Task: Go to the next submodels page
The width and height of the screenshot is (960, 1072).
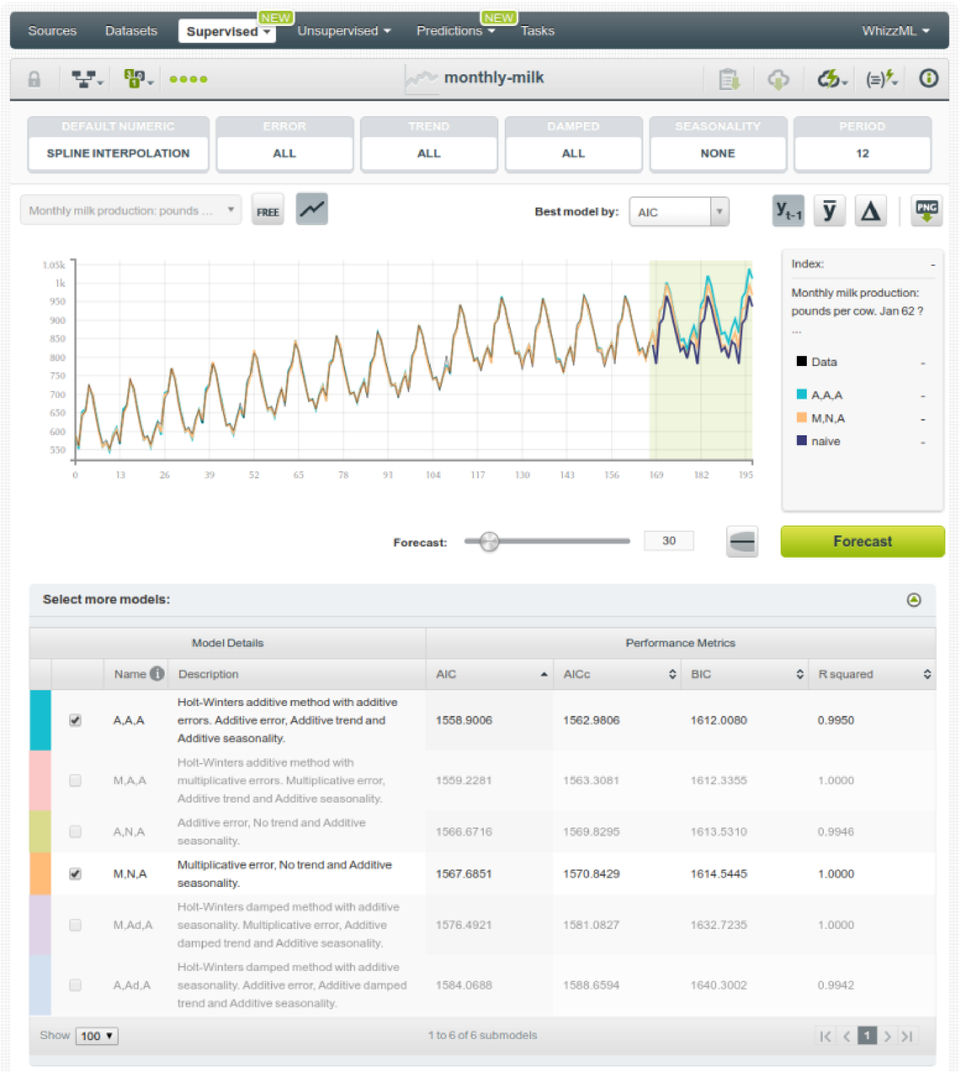Action: (887, 1036)
